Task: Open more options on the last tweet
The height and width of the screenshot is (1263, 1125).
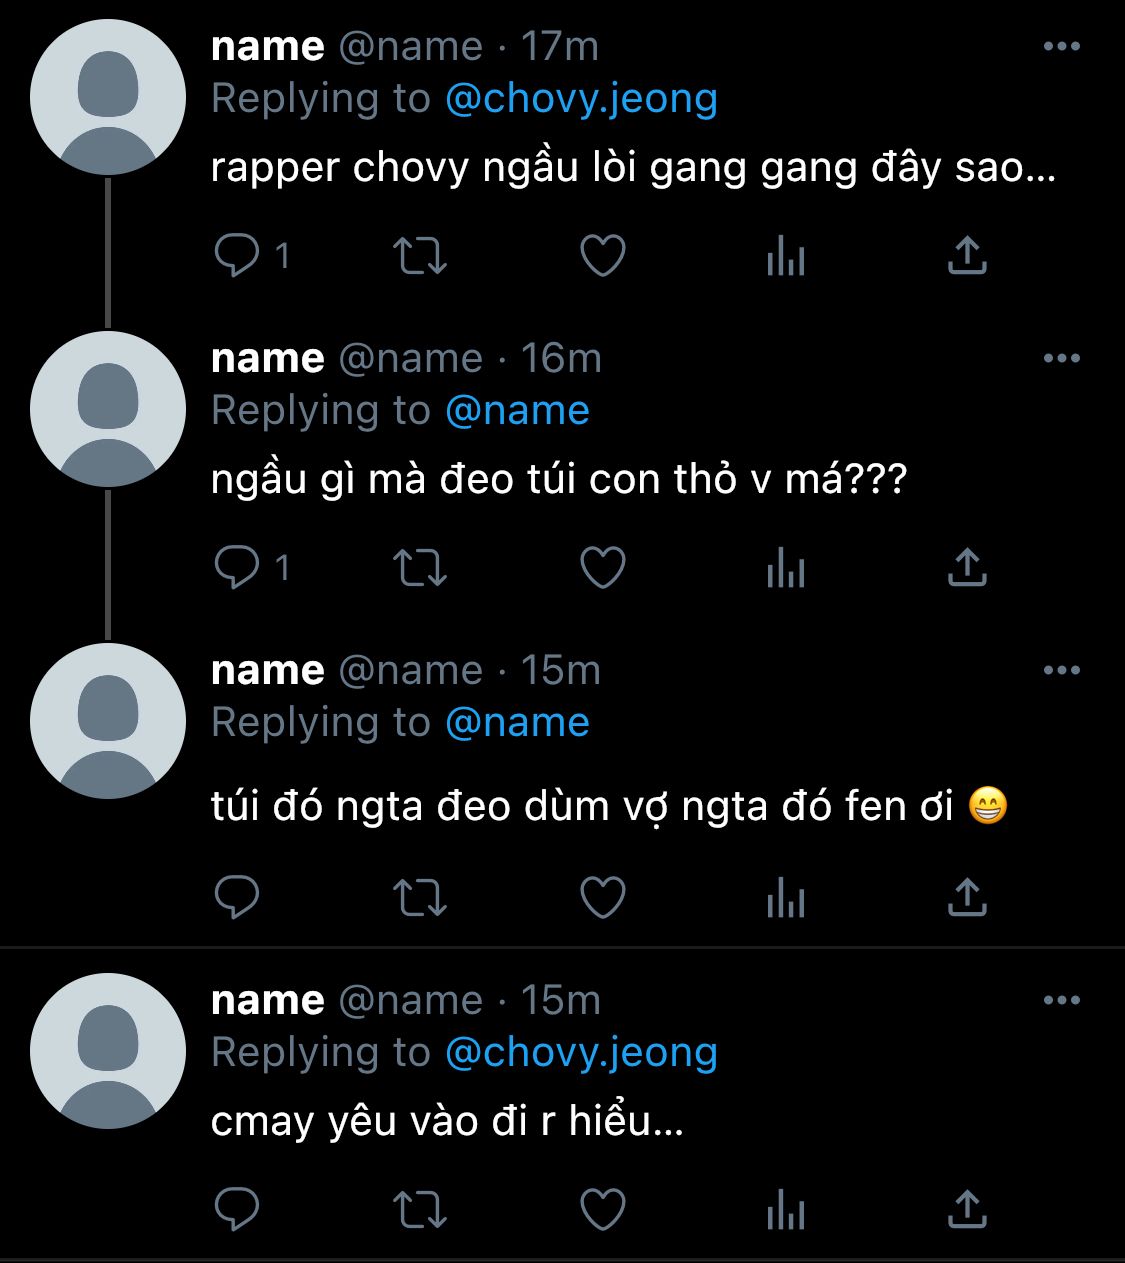Action: pyautogui.click(x=1061, y=1000)
